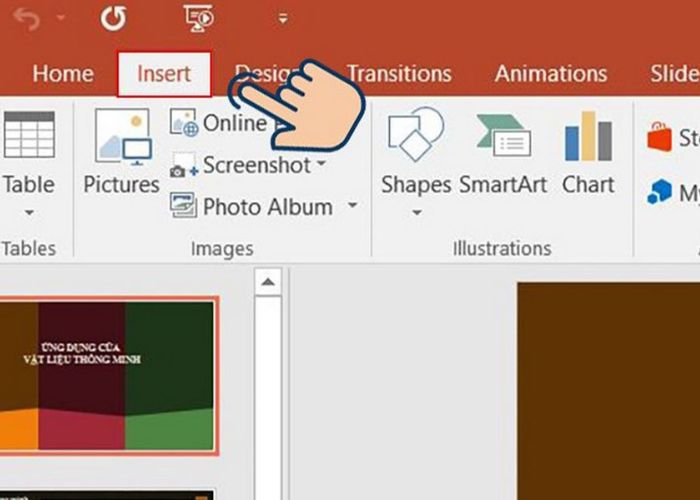Switch to the Home tab
The width and height of the screenshot is (700, 500).
[x=62, y=74]
